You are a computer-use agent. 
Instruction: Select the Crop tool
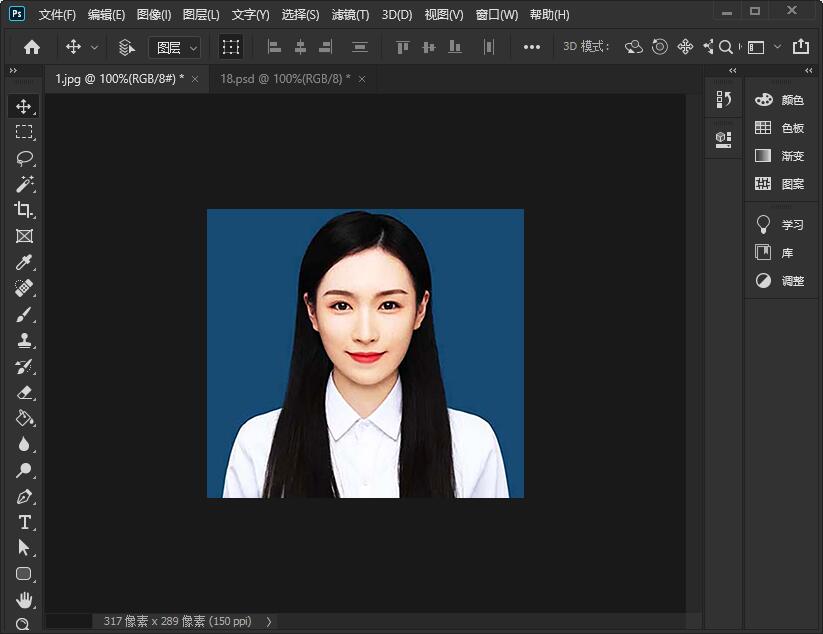(24, 210)
